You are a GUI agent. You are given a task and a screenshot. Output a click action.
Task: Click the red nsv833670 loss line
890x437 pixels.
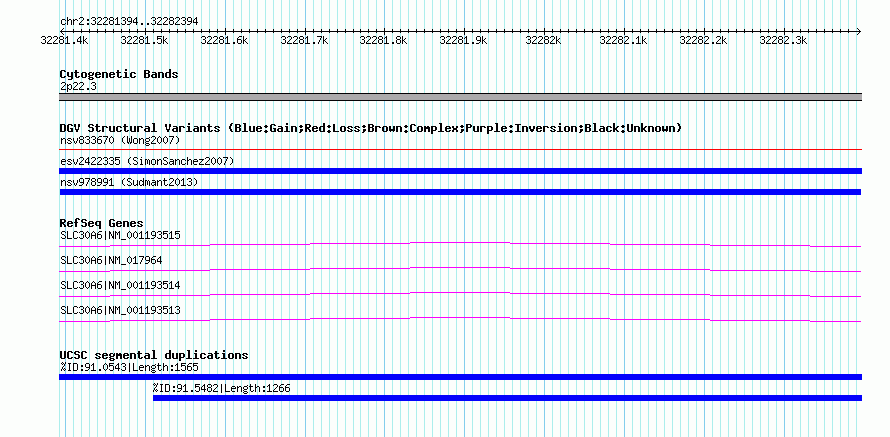tap(460, 150)
